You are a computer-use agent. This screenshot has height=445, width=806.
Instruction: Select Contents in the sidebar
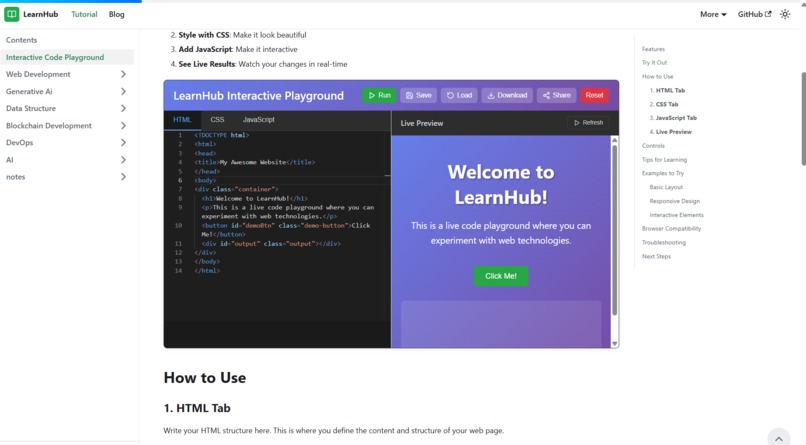pyautogui.click(x=22, y=40)
